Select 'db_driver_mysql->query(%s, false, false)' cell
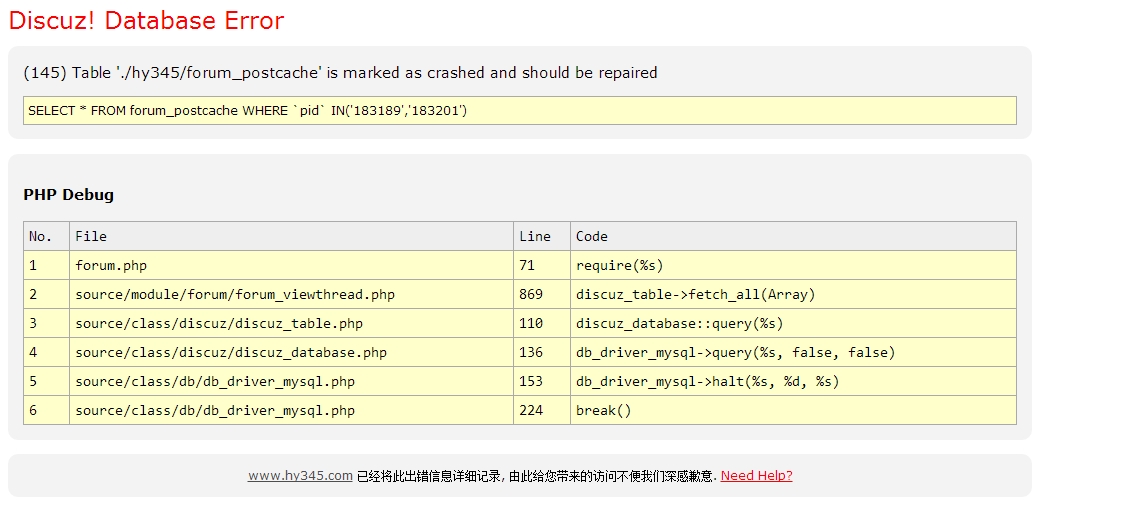 click(x=794, y=352)
